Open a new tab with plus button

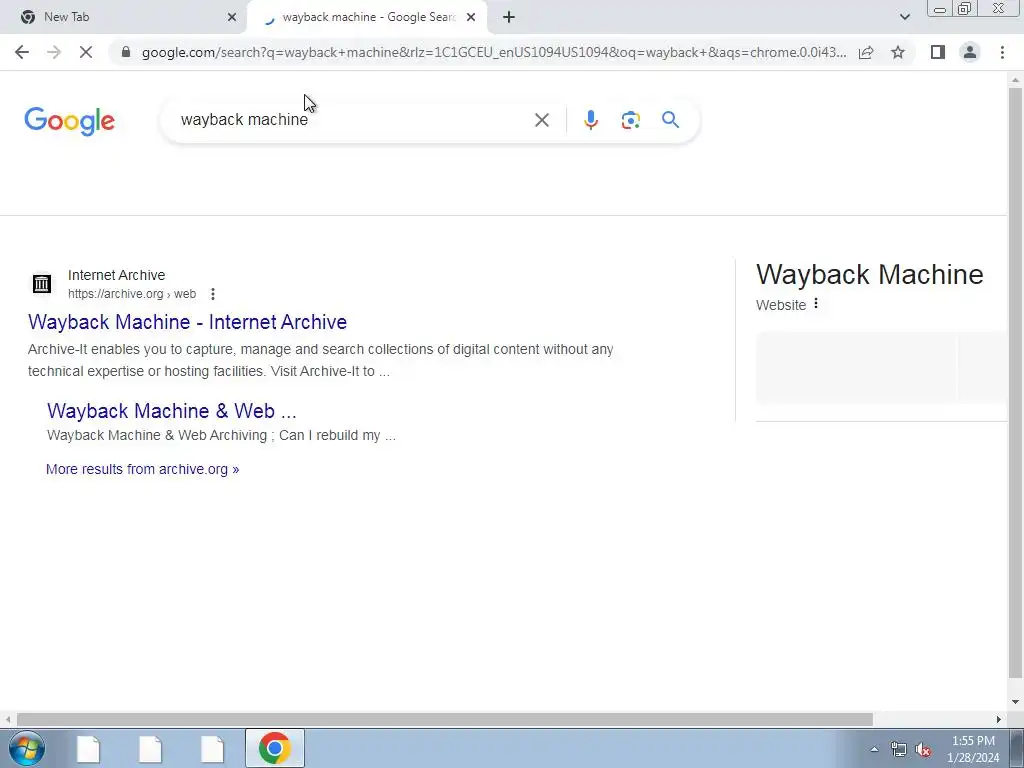coord(509,17)
